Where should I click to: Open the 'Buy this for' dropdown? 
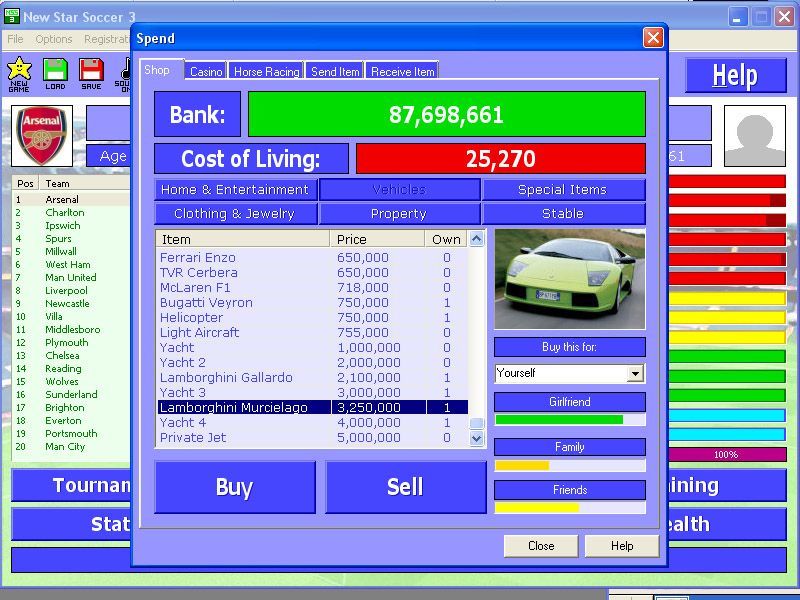pos(634,373)
